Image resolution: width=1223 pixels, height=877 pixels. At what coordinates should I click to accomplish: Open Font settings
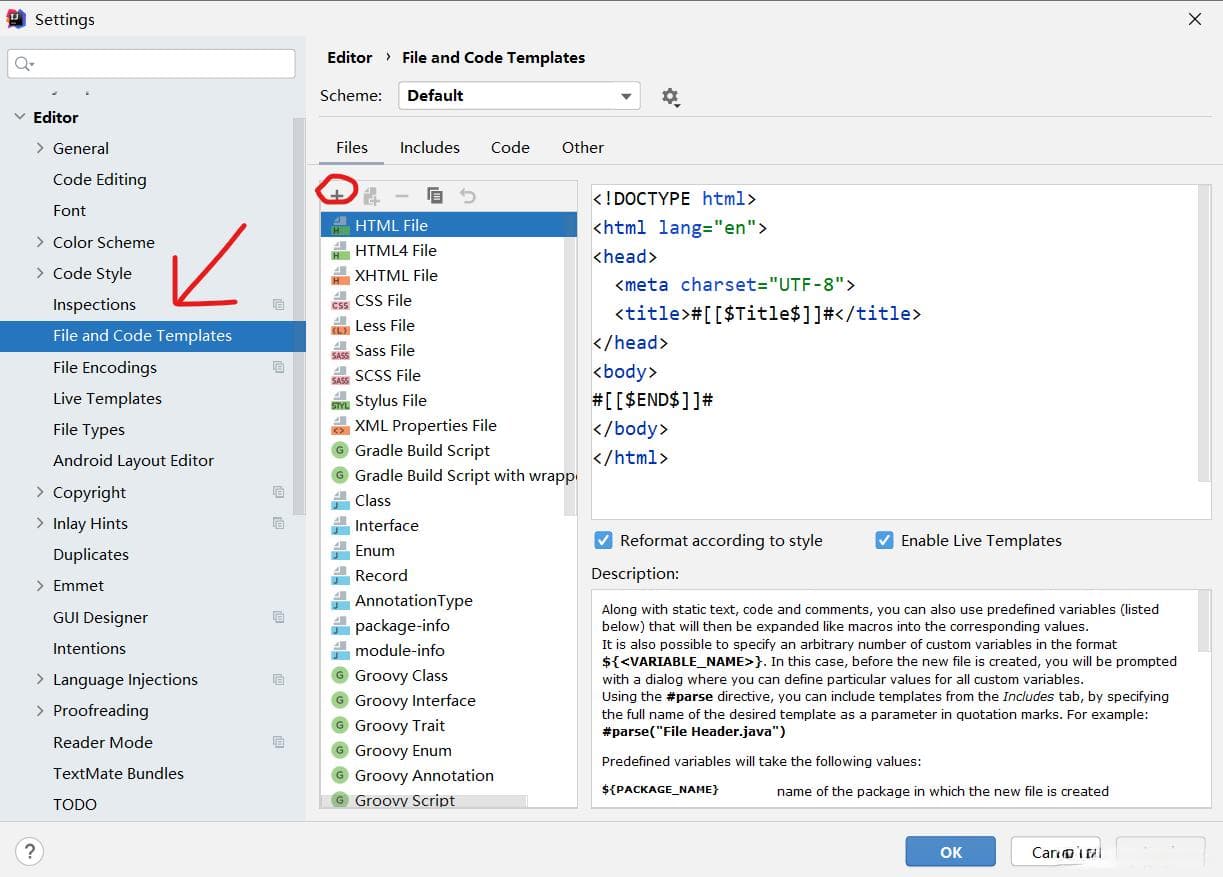click(70, 210)
